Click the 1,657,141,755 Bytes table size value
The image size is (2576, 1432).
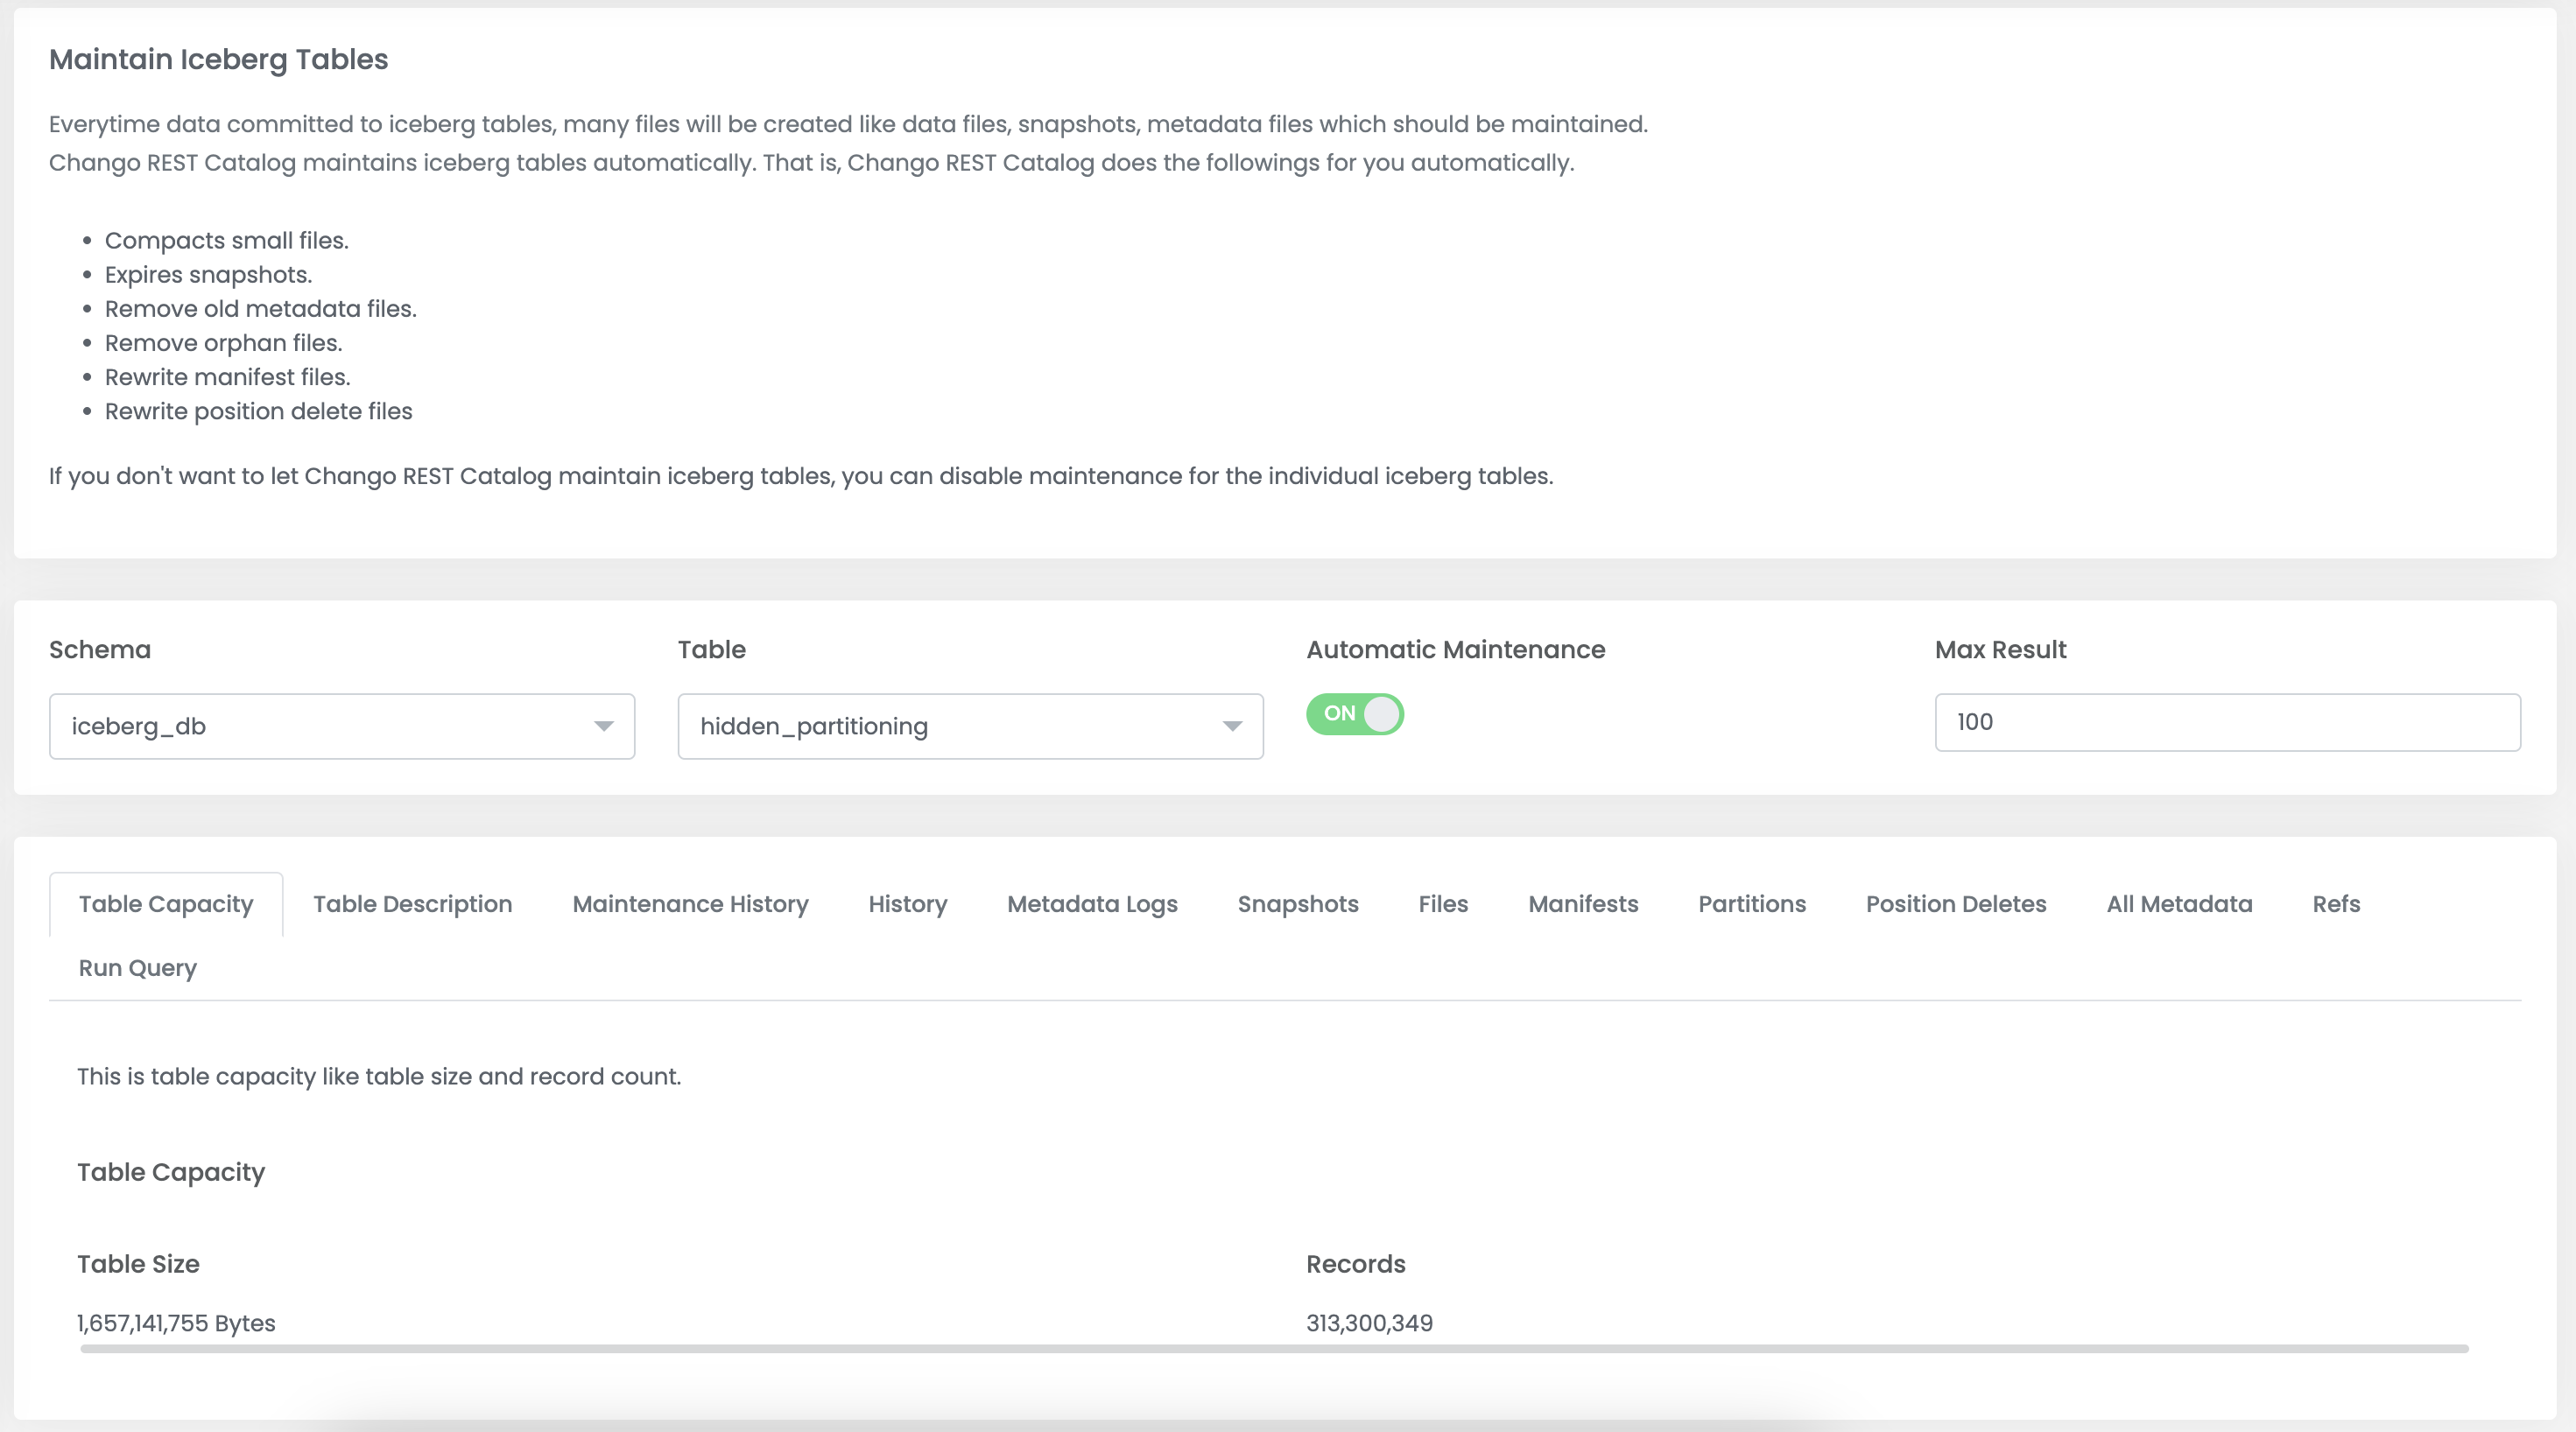coord(176,1323)
